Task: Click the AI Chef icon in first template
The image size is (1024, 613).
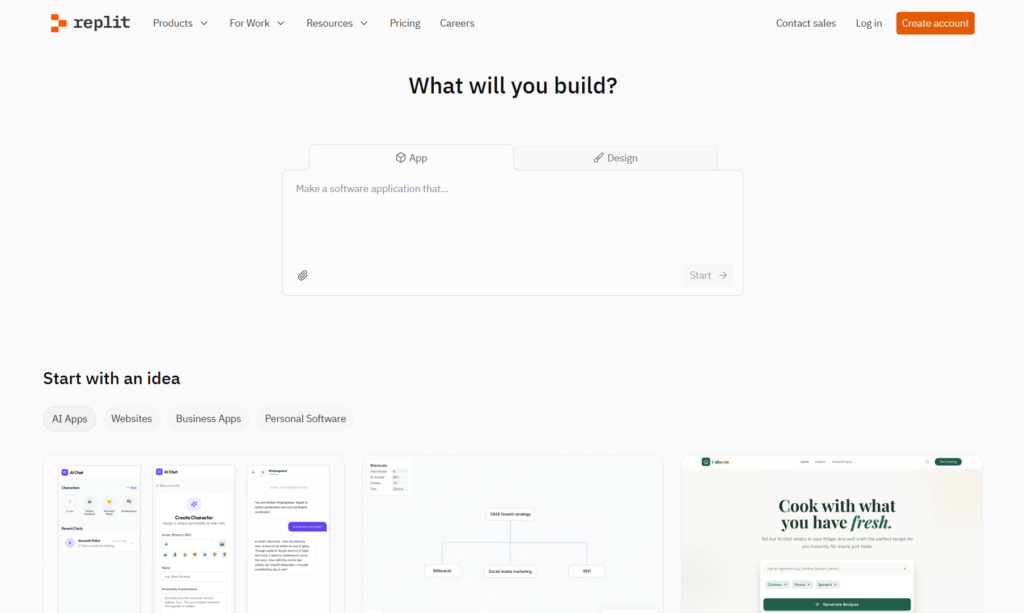Action: click(x=65, y=472)
